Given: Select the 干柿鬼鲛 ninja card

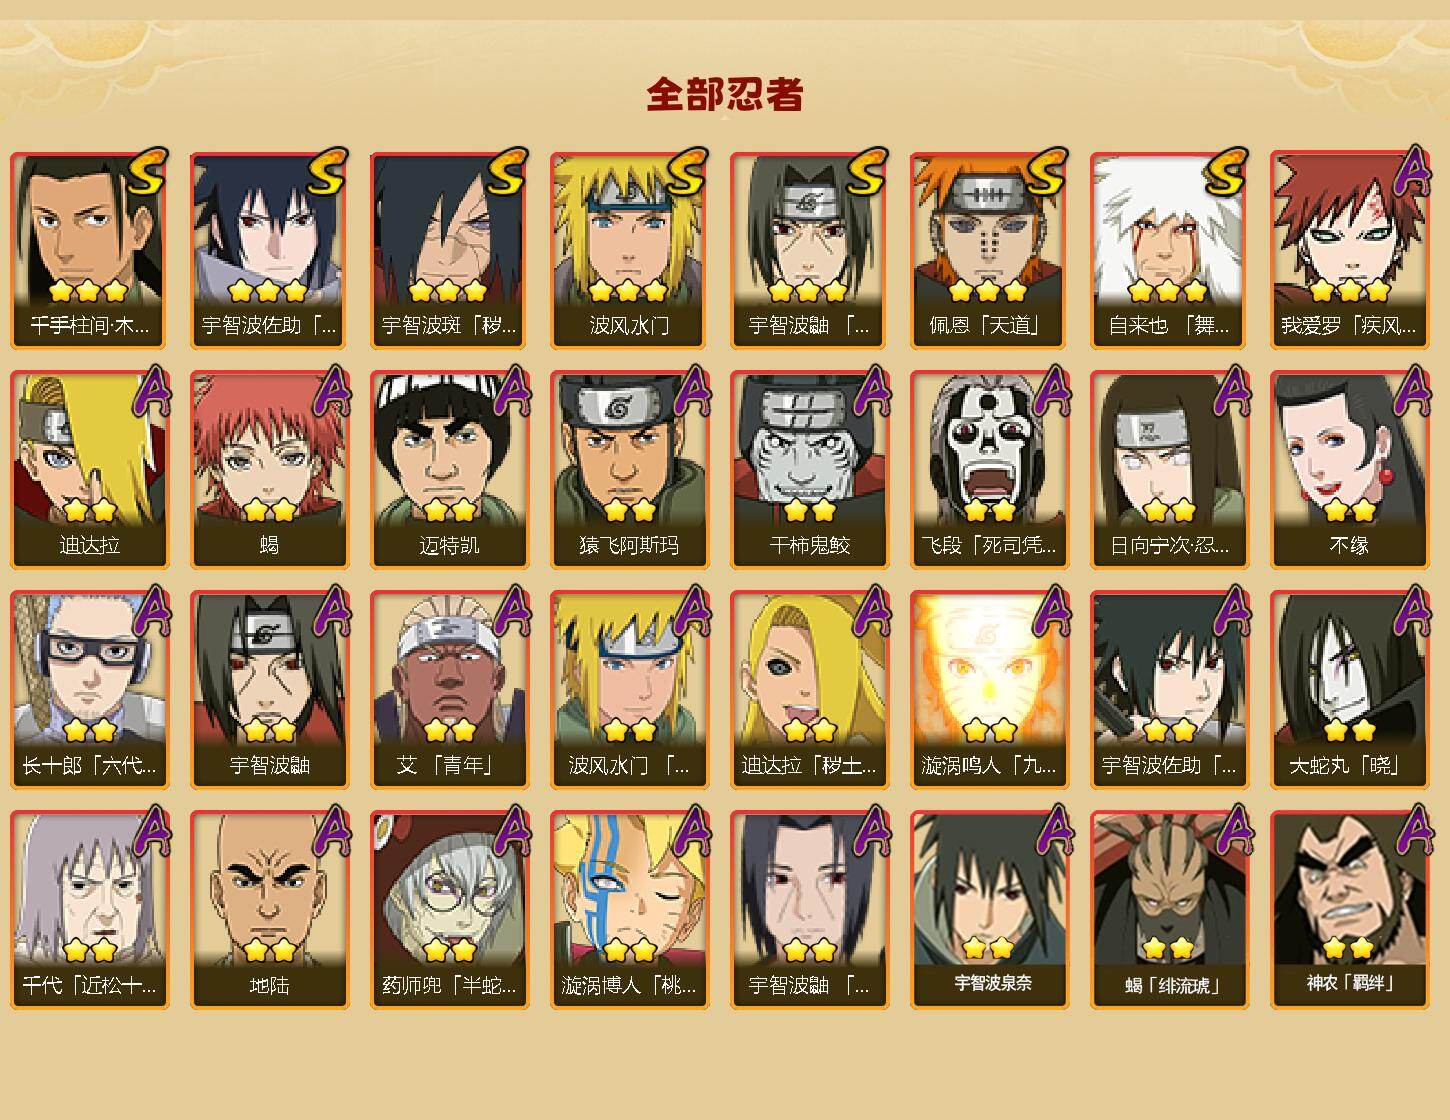Looking at the screenshot, I should 809,470.
